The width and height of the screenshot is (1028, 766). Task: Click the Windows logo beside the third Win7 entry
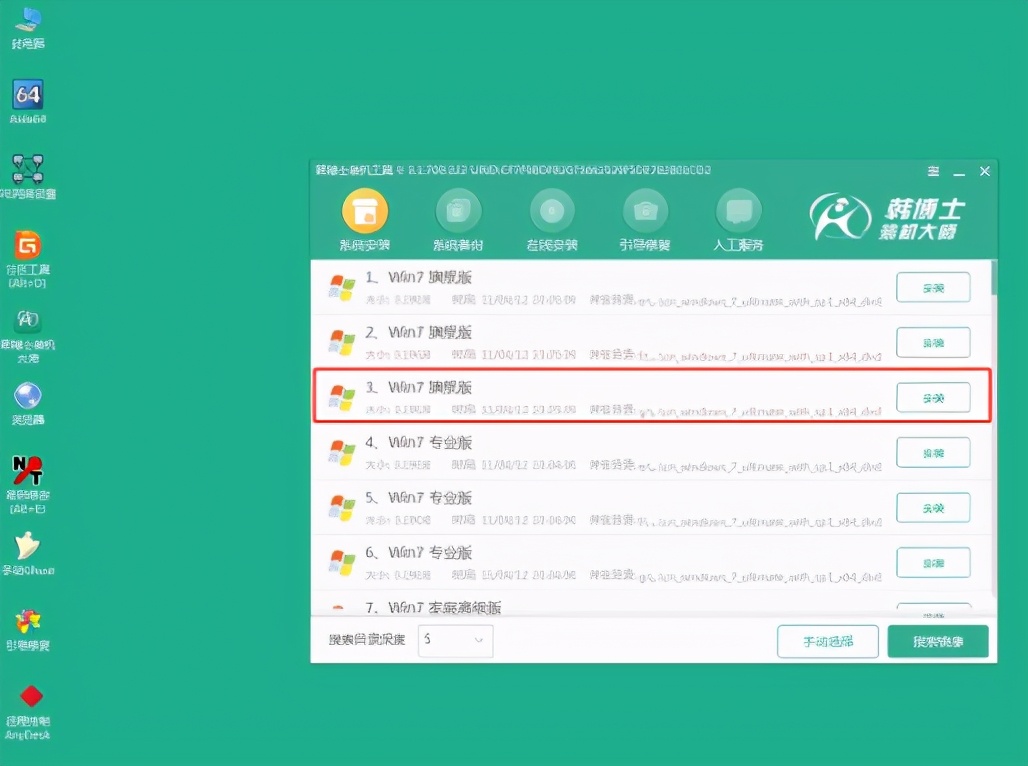(345, 397)
